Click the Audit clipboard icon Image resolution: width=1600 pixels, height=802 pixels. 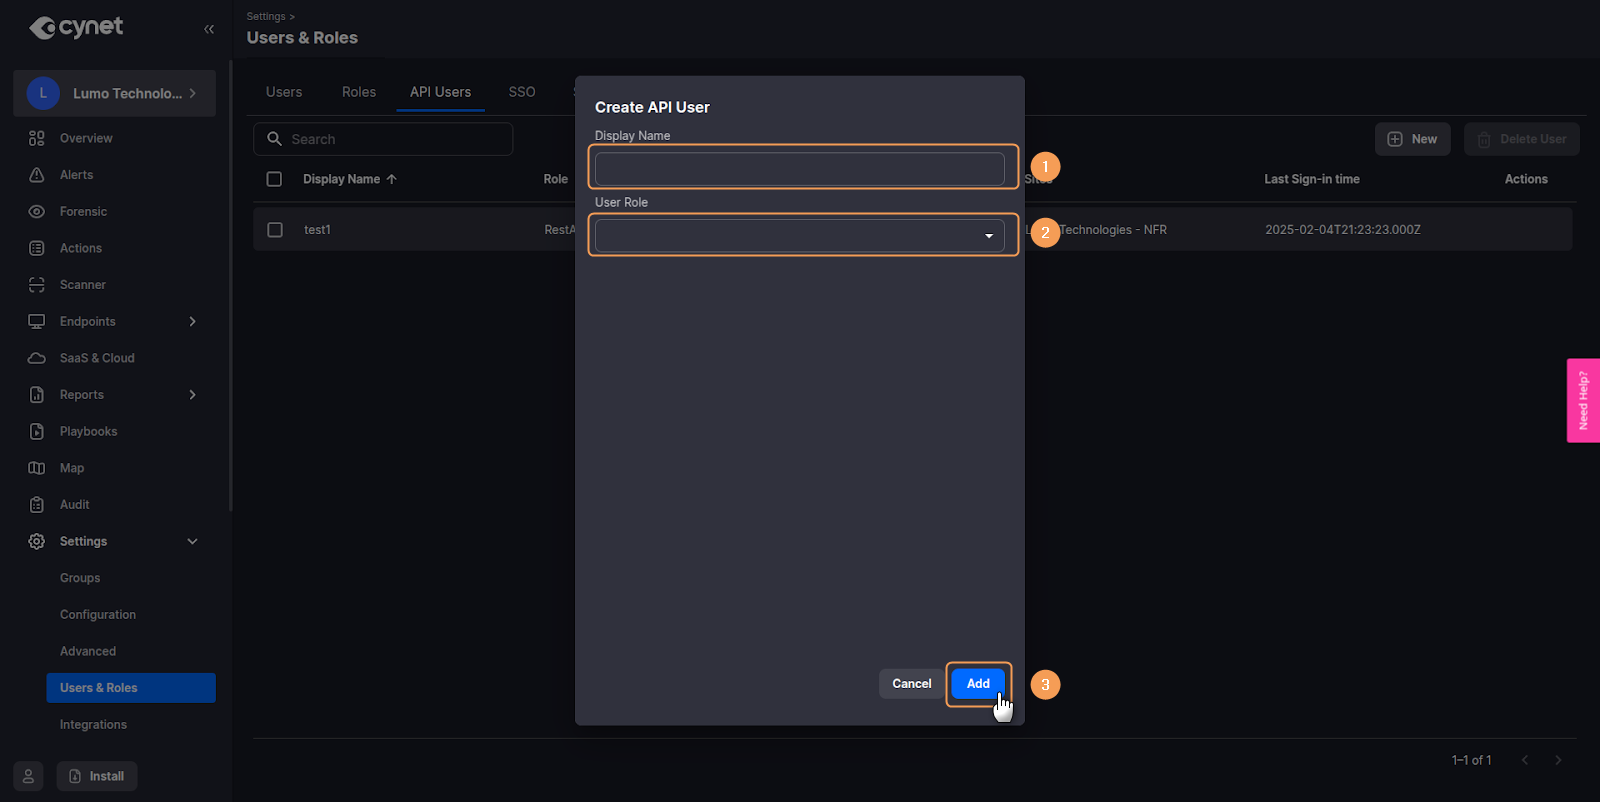pyautogui.click(x=37, y=505)
